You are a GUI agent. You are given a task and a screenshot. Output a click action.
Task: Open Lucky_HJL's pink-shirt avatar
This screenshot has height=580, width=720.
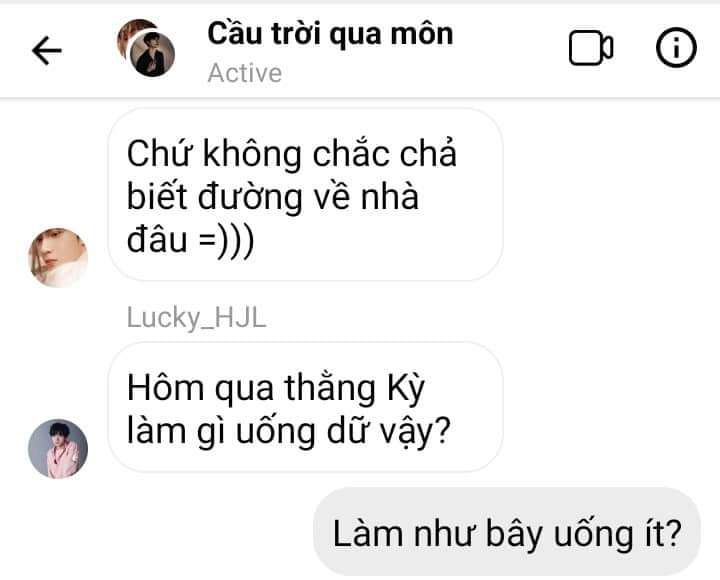58,449
